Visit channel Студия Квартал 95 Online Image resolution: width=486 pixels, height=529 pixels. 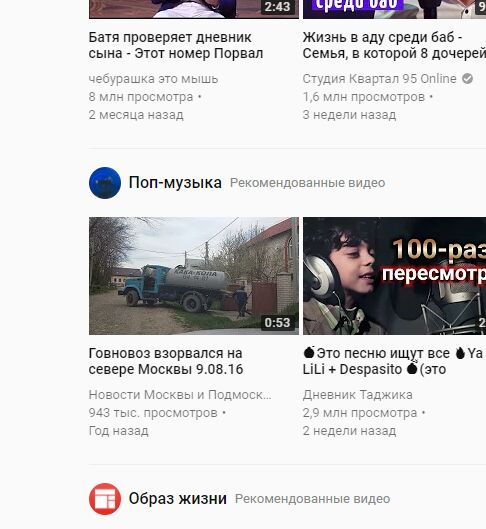pos(379,79)
